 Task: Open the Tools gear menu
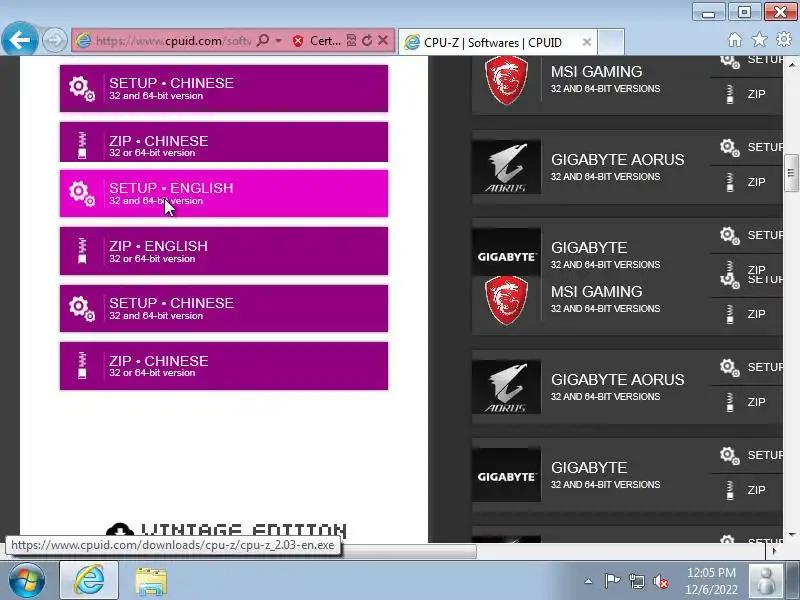point(784,39)
